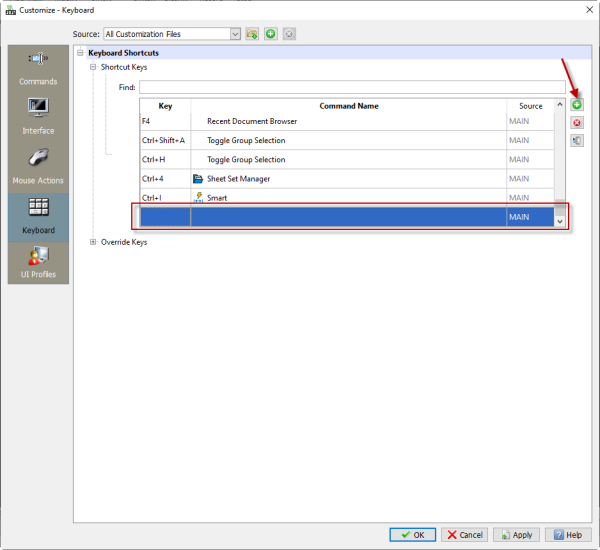Open Mouse Actions settings

38,166
